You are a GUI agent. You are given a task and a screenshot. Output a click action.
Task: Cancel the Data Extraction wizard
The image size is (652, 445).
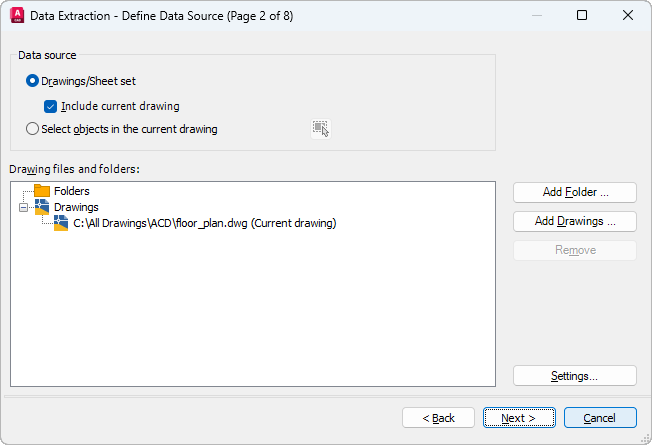(600, 418)
